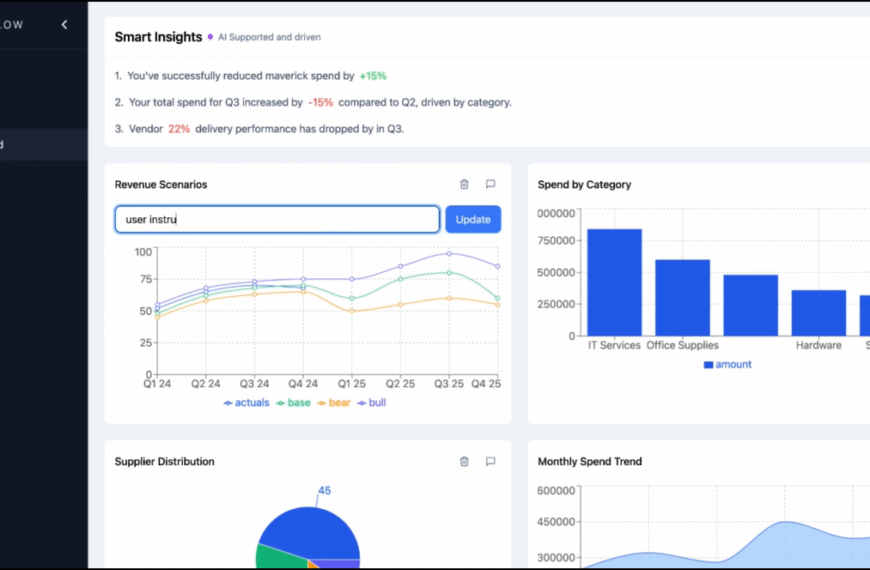Delete the Revenue Scenarios chart via trash icon

(x=464, y=184)
